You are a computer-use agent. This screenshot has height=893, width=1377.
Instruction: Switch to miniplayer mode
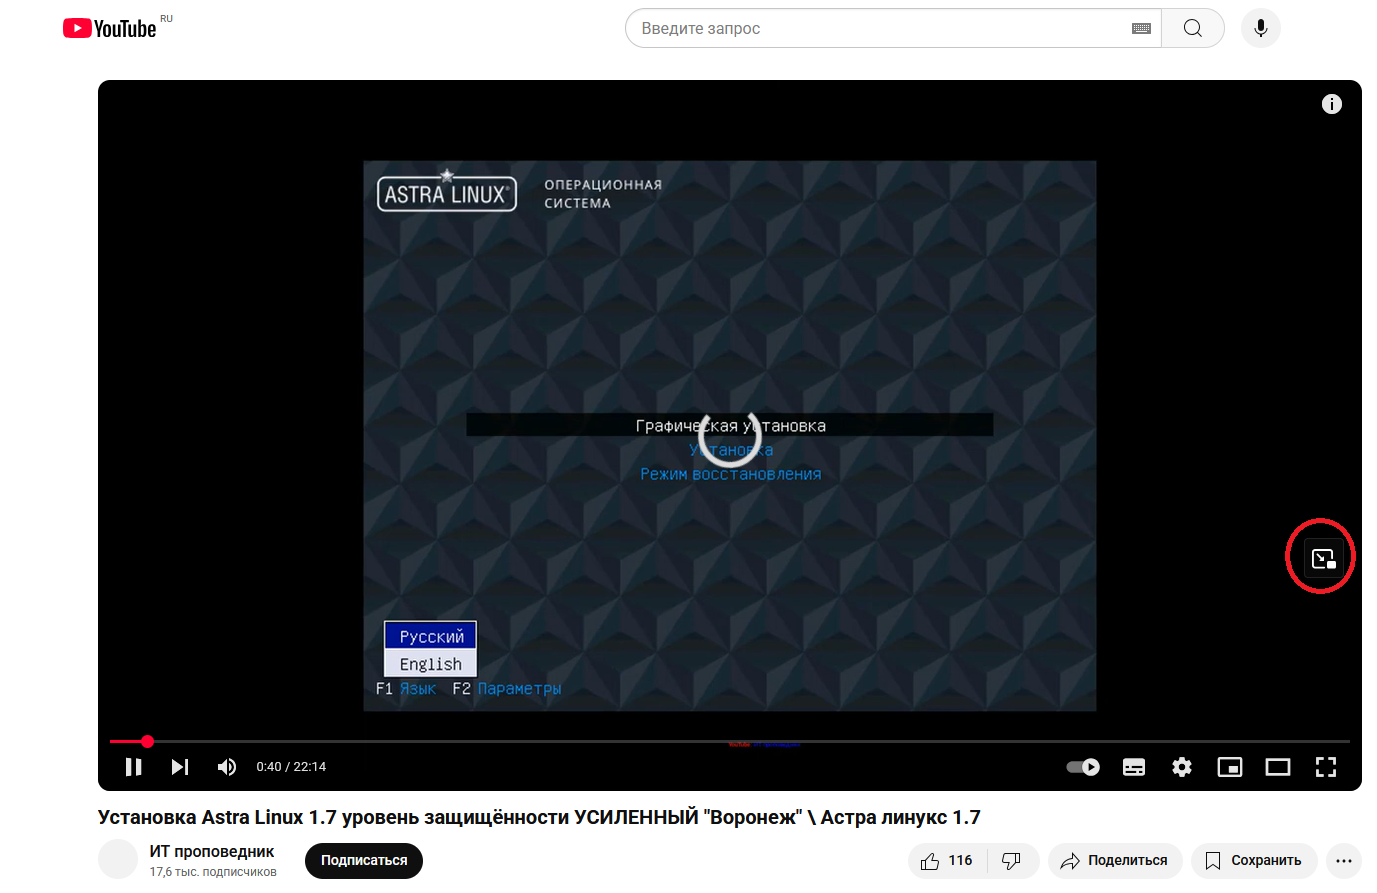(1229, 767)
